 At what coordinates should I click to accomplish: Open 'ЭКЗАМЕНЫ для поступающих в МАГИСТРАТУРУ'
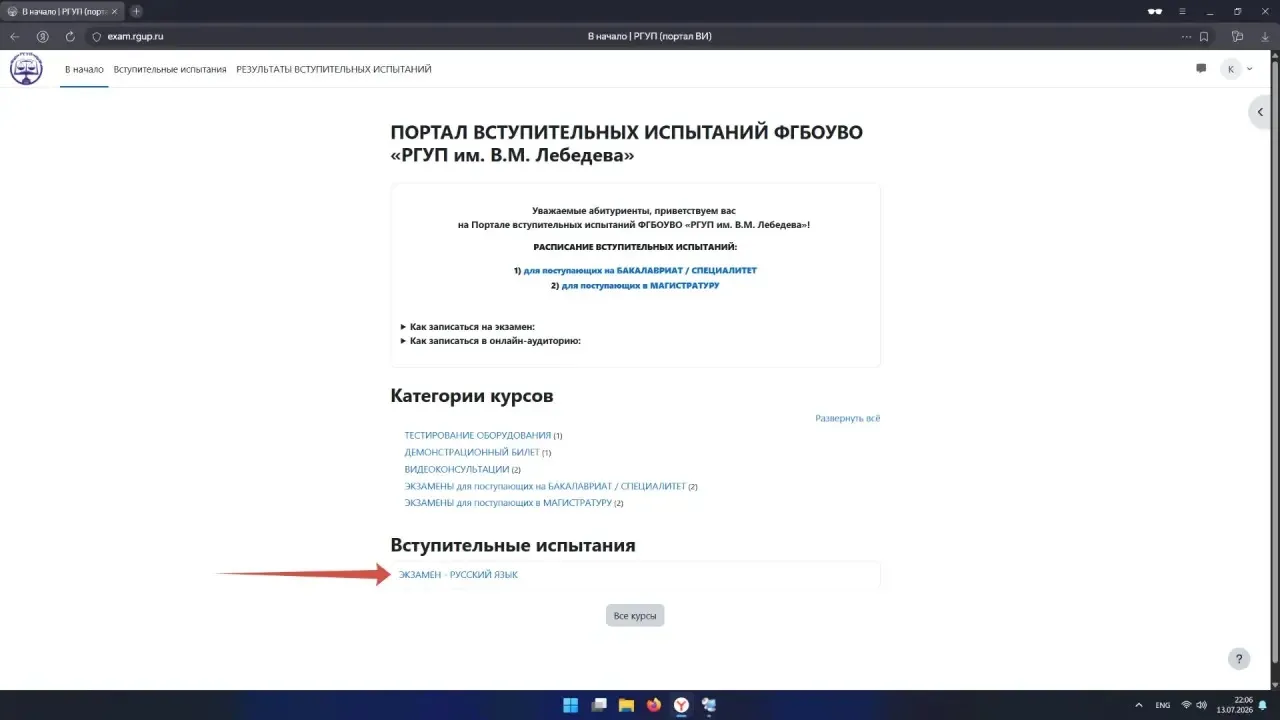pos(508,503)
